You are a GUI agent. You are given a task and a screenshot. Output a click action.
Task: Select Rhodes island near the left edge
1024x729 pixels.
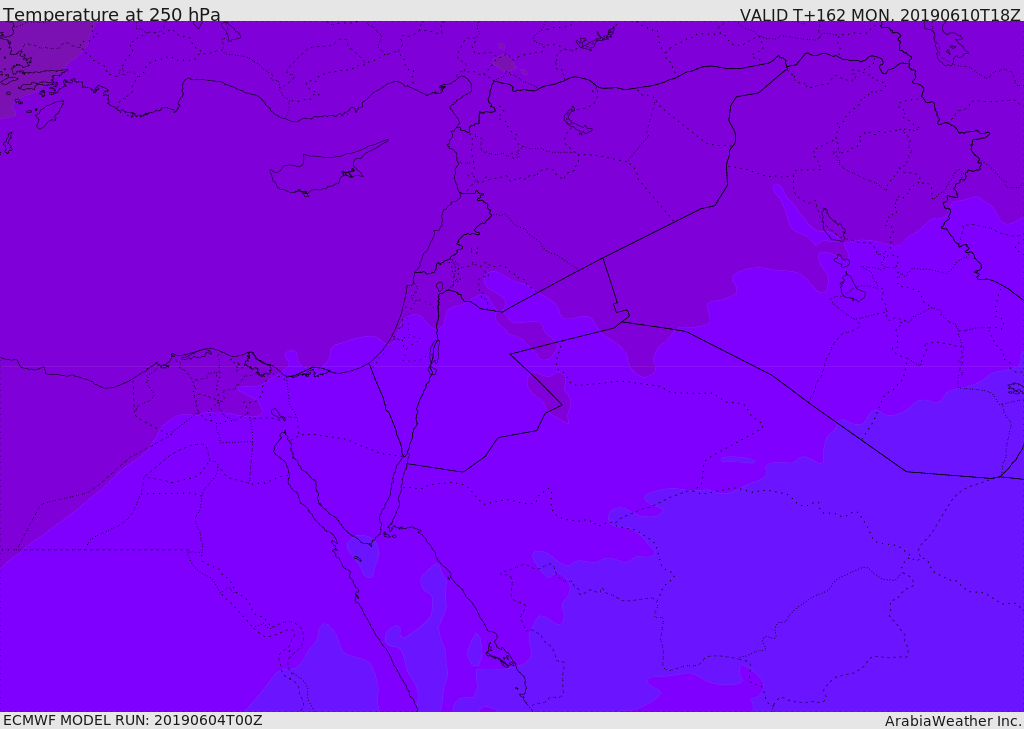click(x=49, y=114)
